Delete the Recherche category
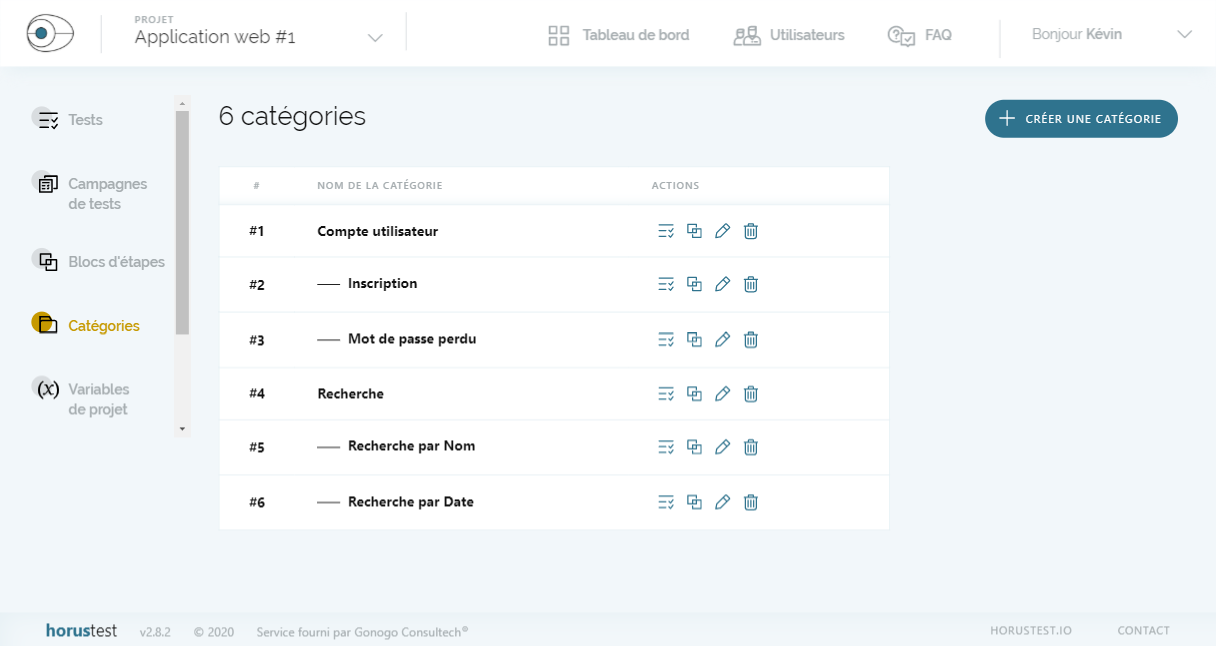This screenshot has width=1216, height=646. point(751,394)
